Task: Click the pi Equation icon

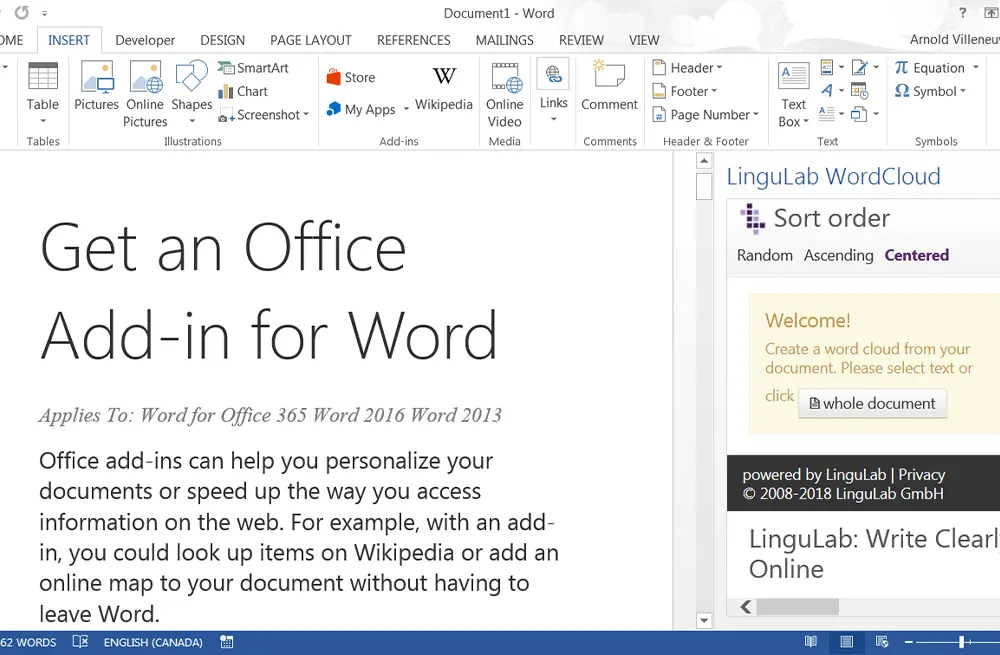Action: pos(901,67)
